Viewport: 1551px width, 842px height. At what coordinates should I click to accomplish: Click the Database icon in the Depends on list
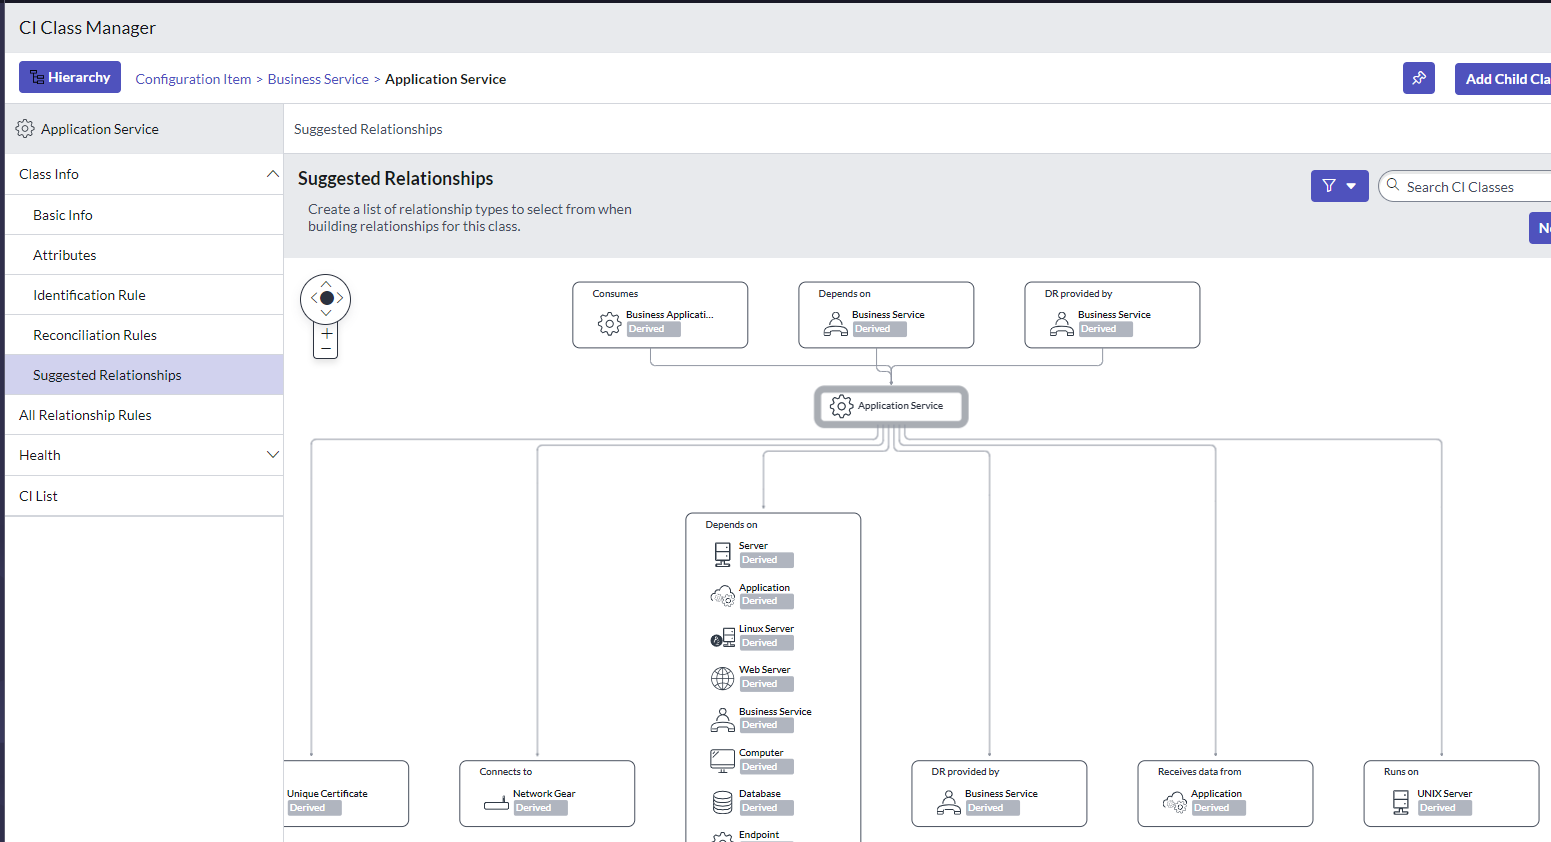(722, 801)
